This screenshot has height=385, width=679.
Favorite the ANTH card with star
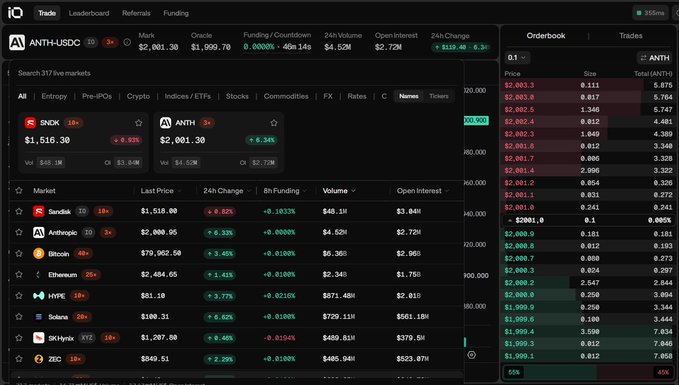(274, 123)
